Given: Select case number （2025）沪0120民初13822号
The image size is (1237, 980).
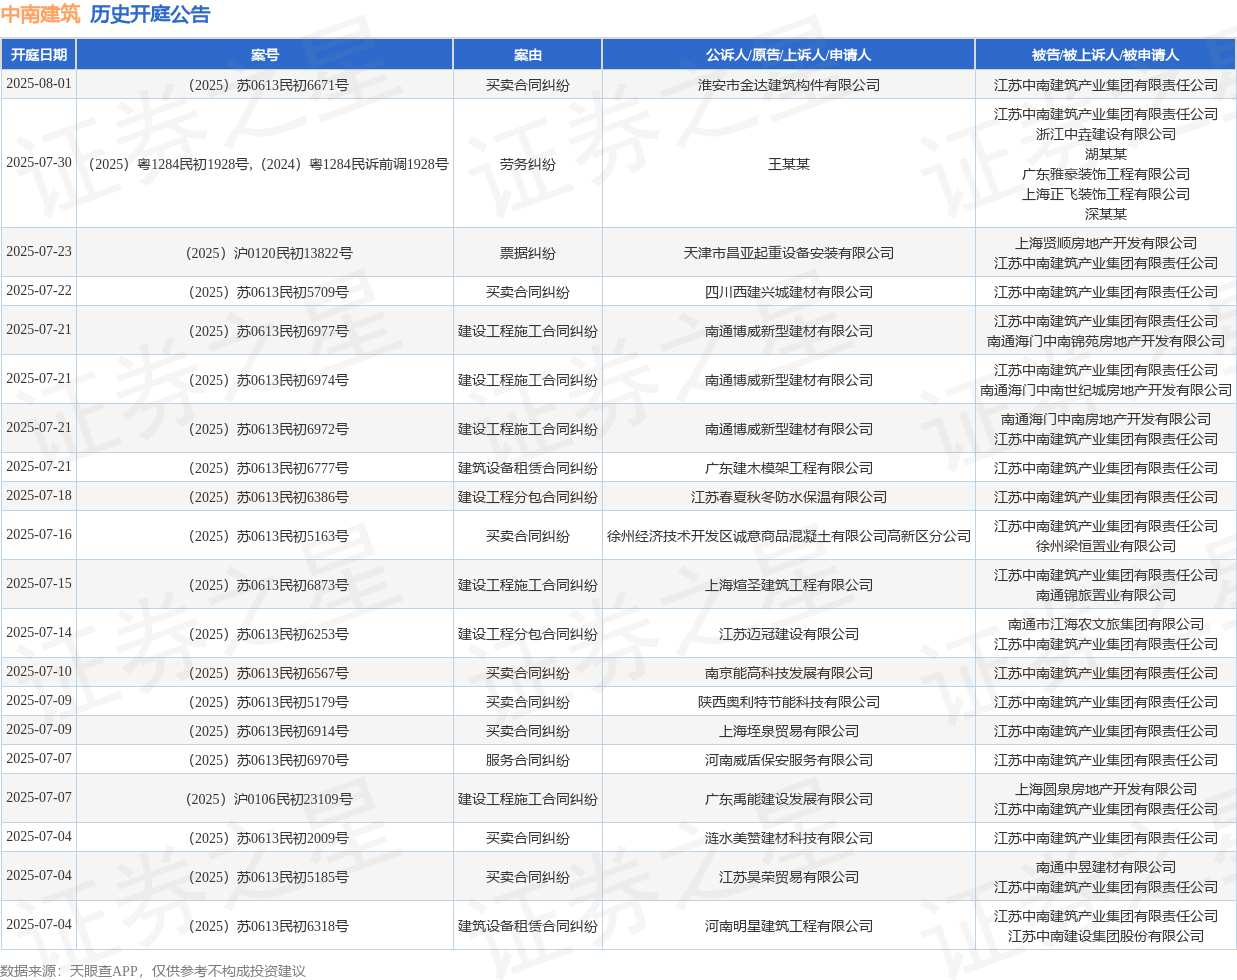Looking at the screenshot, I should 265,253.
